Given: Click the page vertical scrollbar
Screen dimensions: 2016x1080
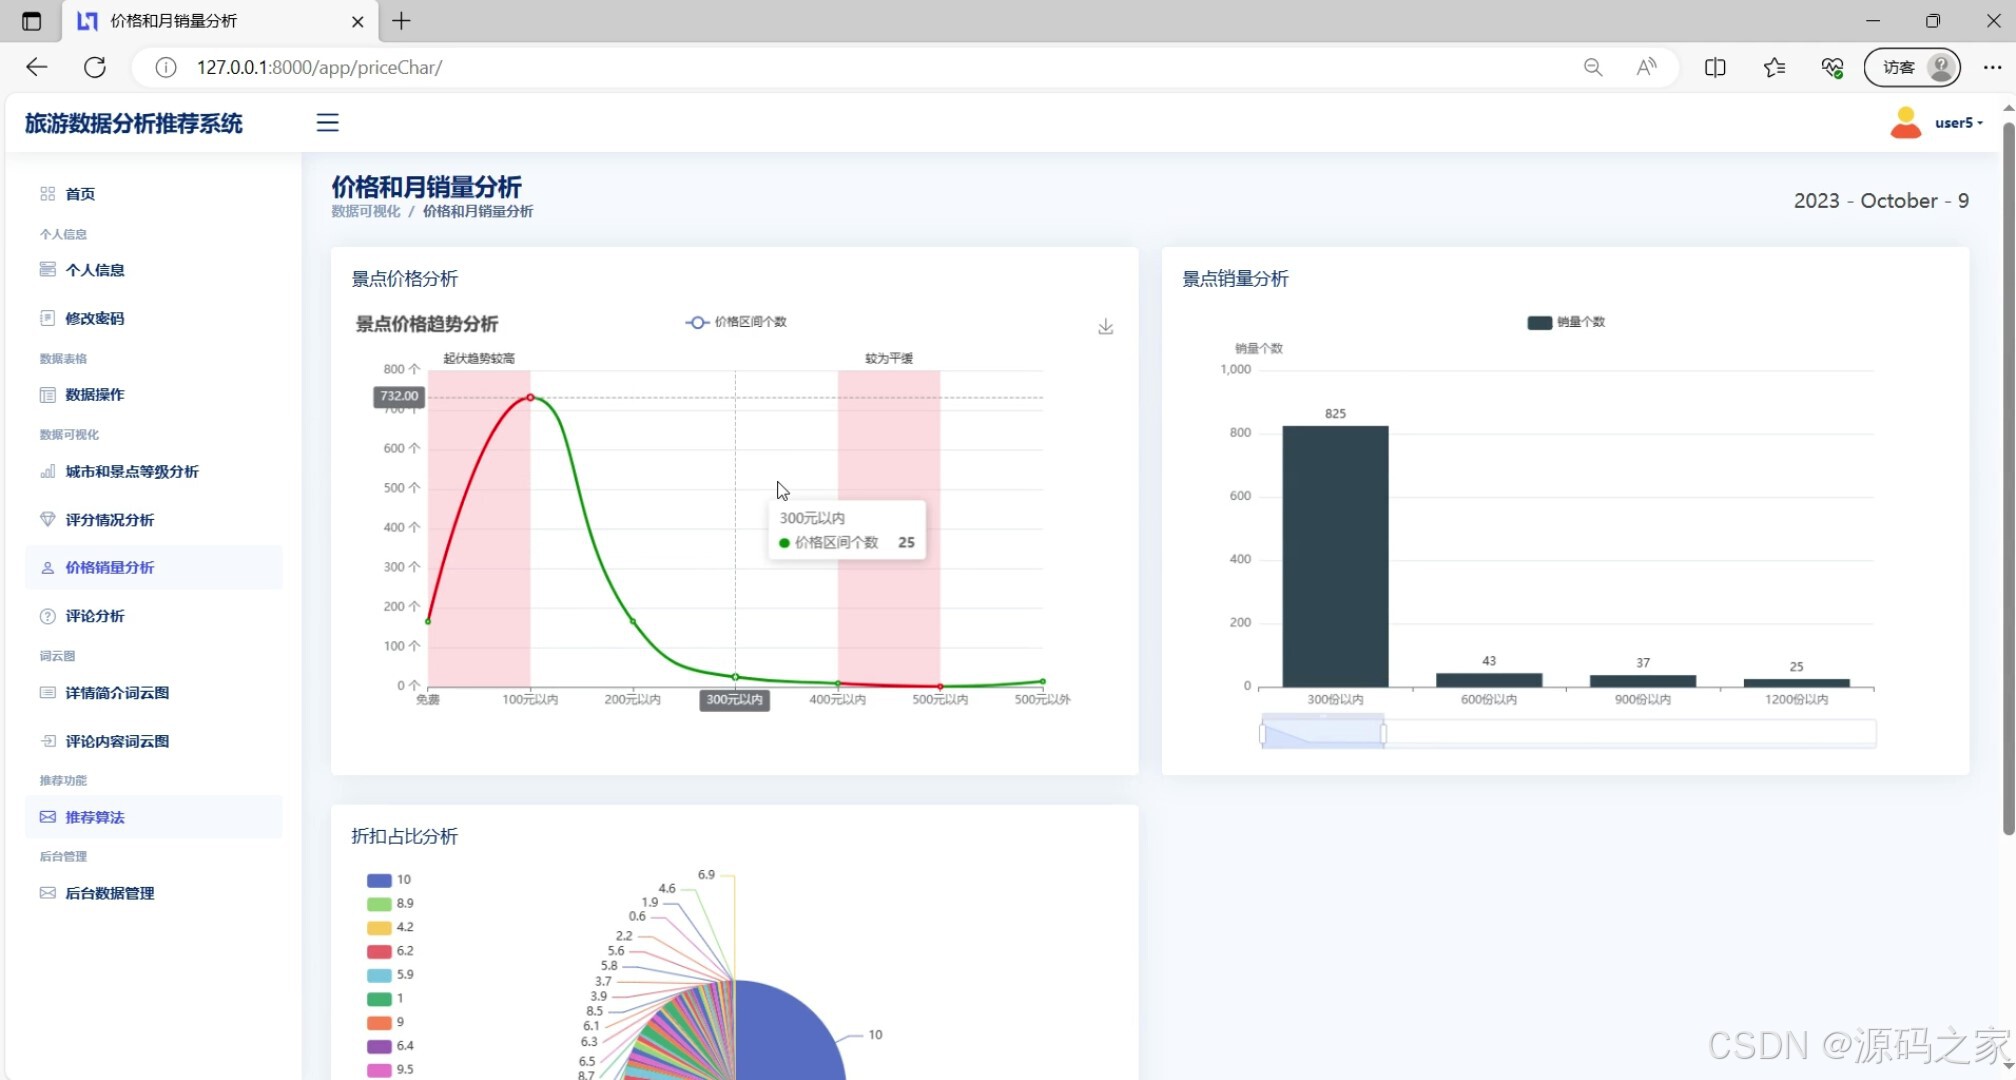Looking at the screenshot, I should pyautogui.click(x=2008, y=480).
